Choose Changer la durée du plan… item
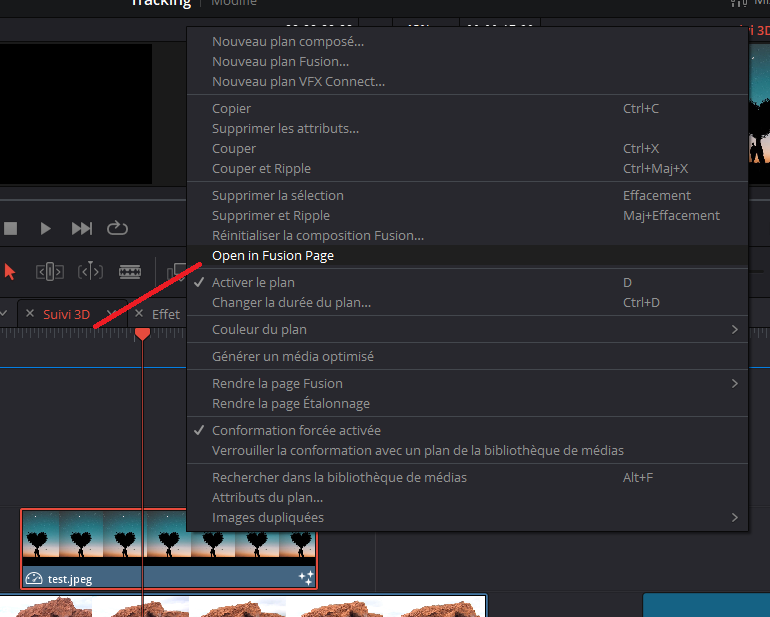Image resolution: width=770 pixels, height=617 pixels. click(467, 303)
